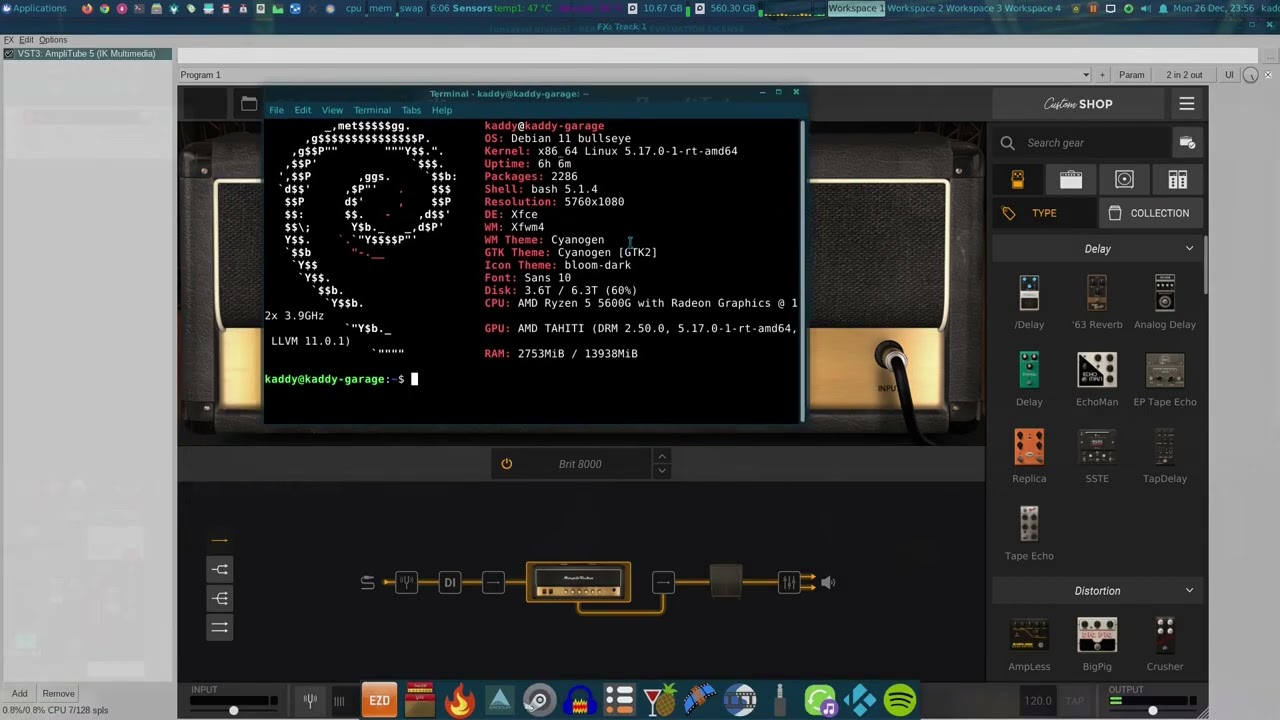Collapse the Distortion gear section
The width and height of the screenshot is (1280, 720).
click(x=1189, y=591)
